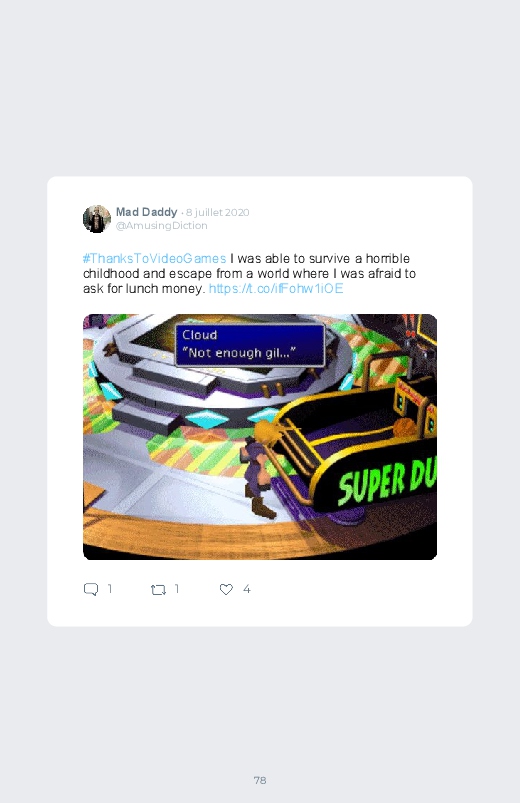The width and height of the screenshot is (520, 803).
Task: Open Mad Daddy's profile avatar
Action: 97,219
